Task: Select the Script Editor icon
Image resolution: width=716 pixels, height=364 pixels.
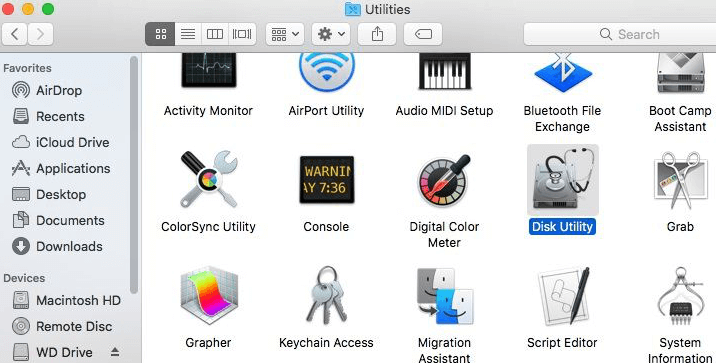Action: (x=563, y=296)
